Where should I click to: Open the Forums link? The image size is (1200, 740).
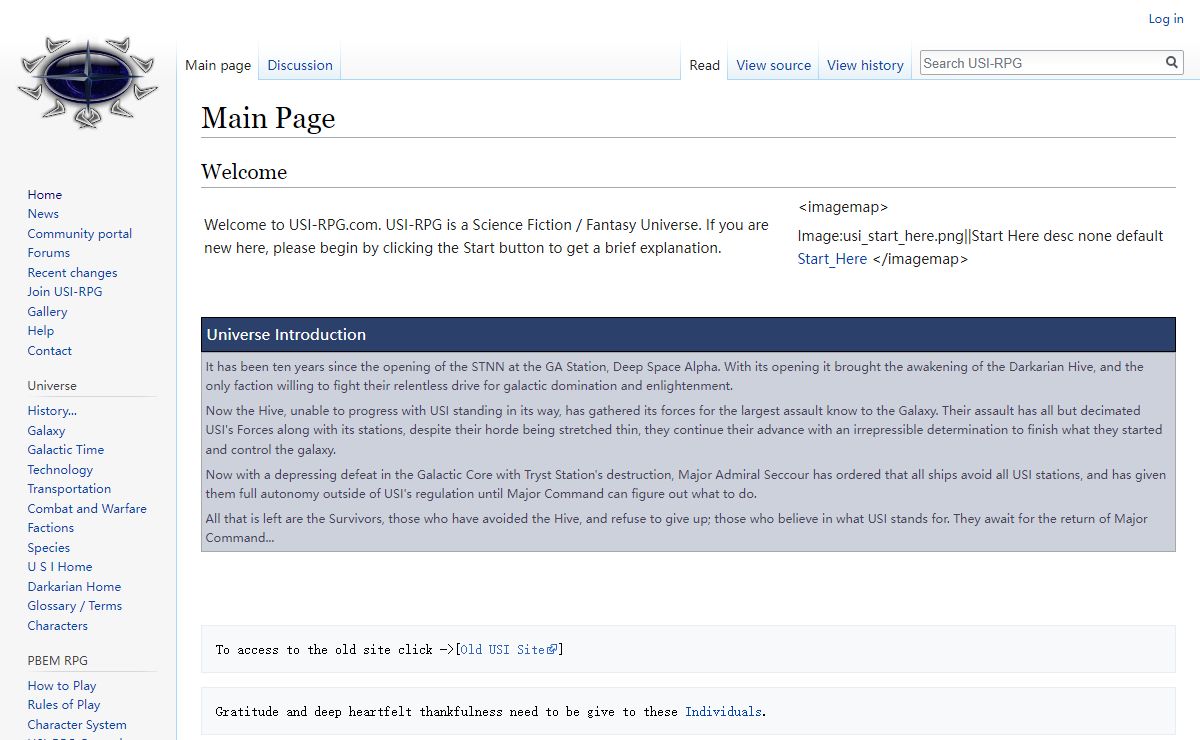(x=49, y=252)
